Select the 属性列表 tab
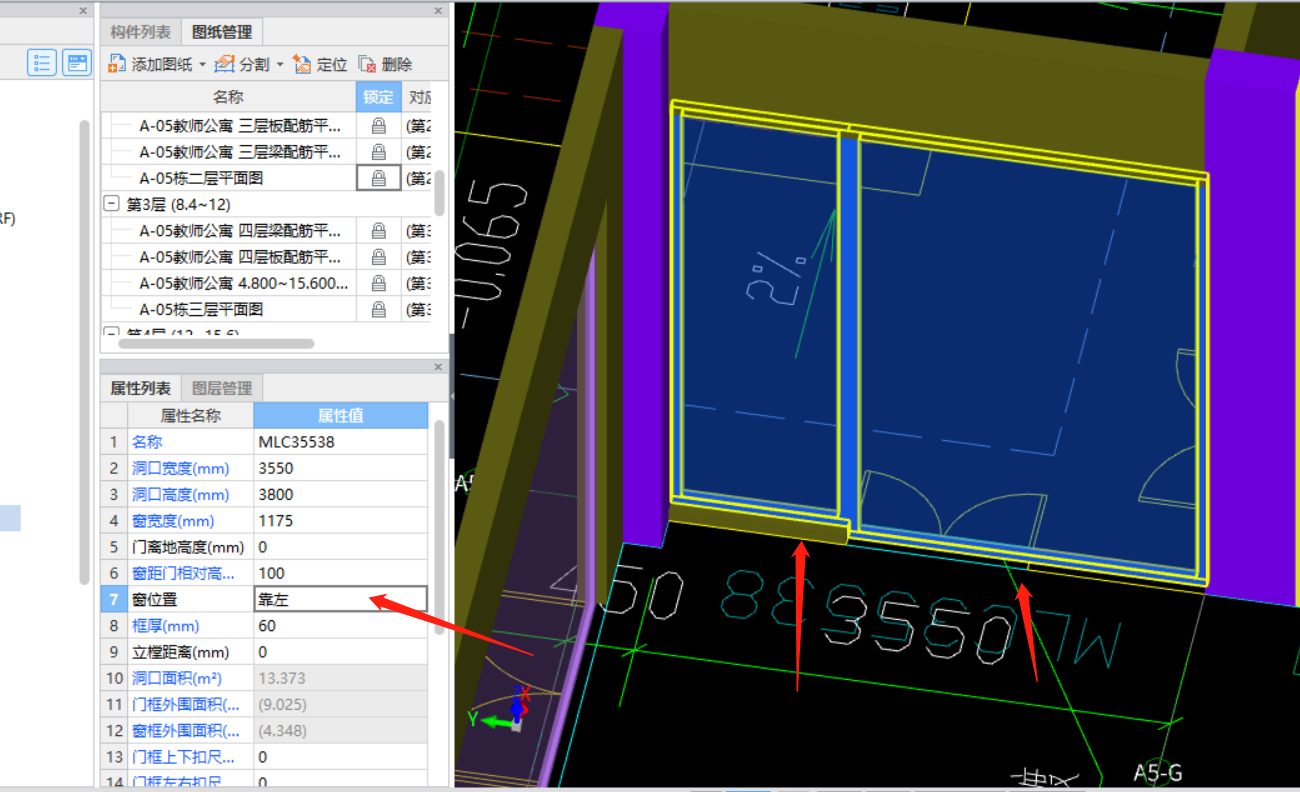The width and height of the screenshot is (1300, 792). [141, 388]
